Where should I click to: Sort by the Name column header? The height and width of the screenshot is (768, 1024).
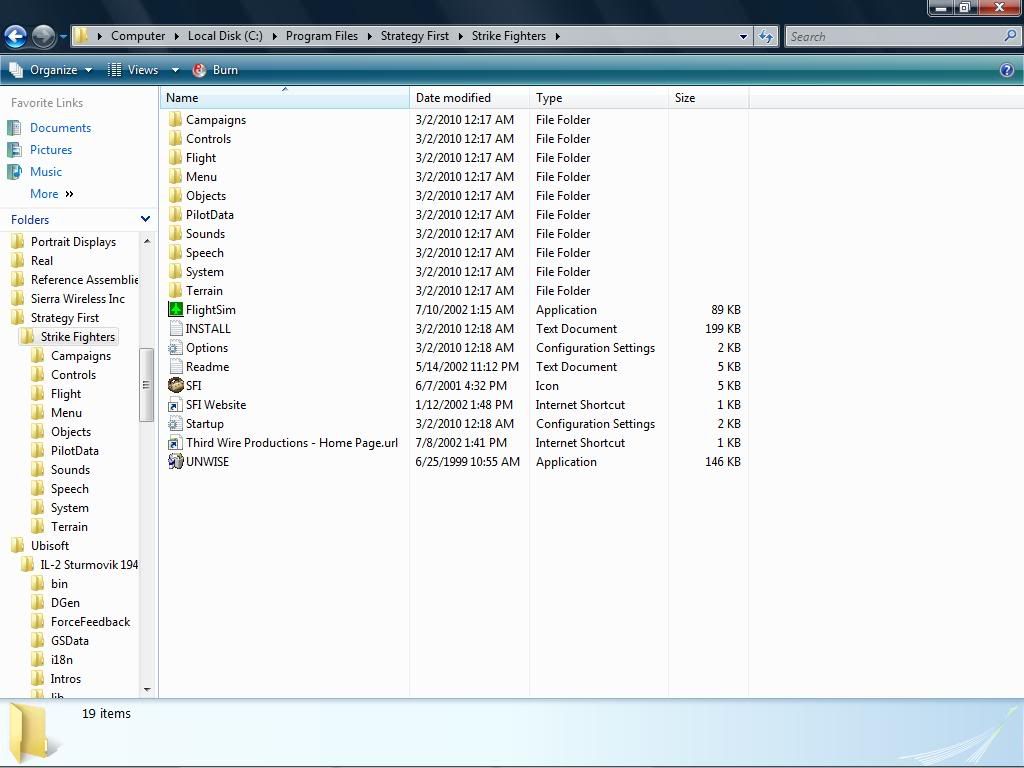click(x=285, y=98)
